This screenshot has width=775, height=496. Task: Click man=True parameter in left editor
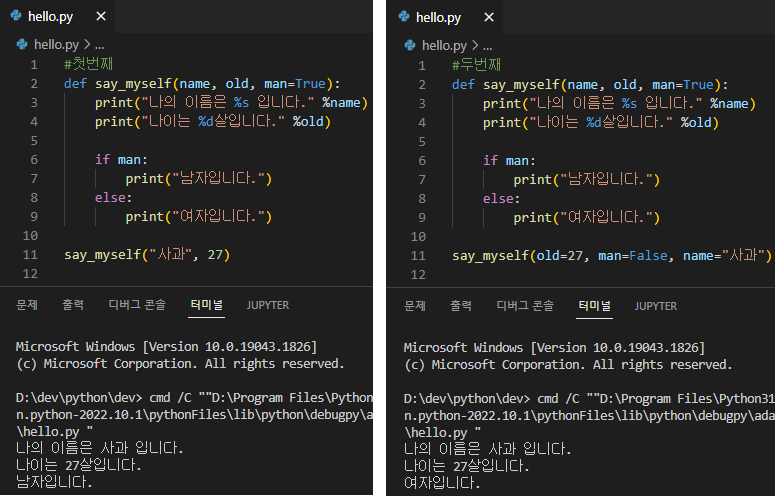click(295, 83)
